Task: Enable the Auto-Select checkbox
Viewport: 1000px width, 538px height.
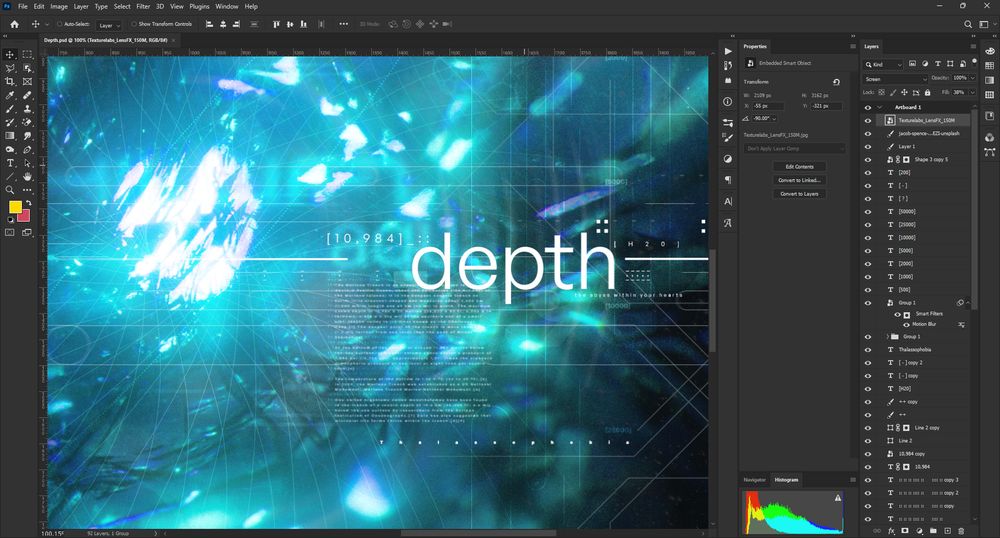Action: 60,24
